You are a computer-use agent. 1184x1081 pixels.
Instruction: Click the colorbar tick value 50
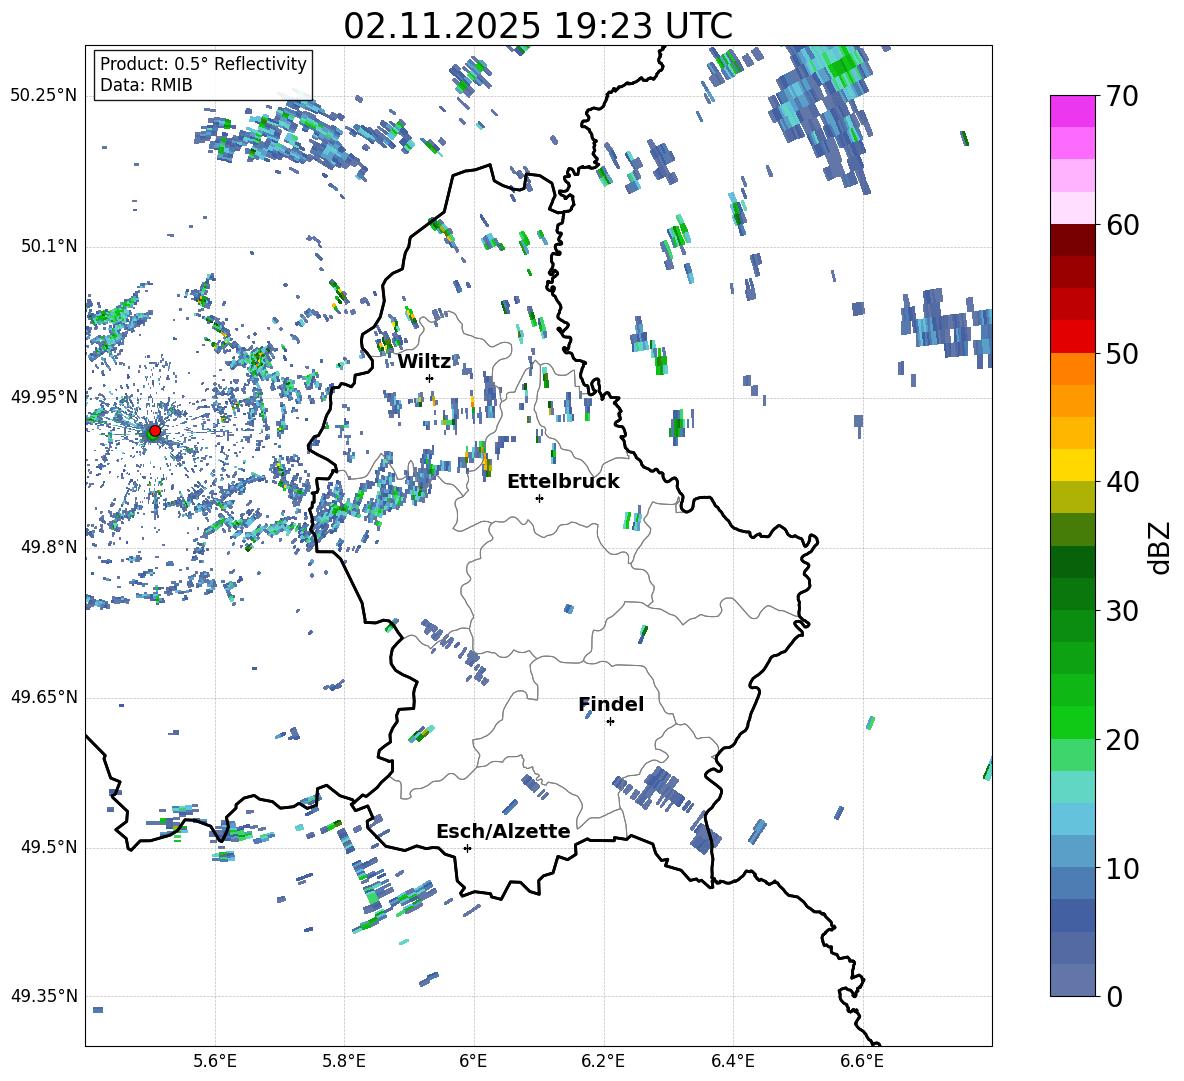point(1122,354)
